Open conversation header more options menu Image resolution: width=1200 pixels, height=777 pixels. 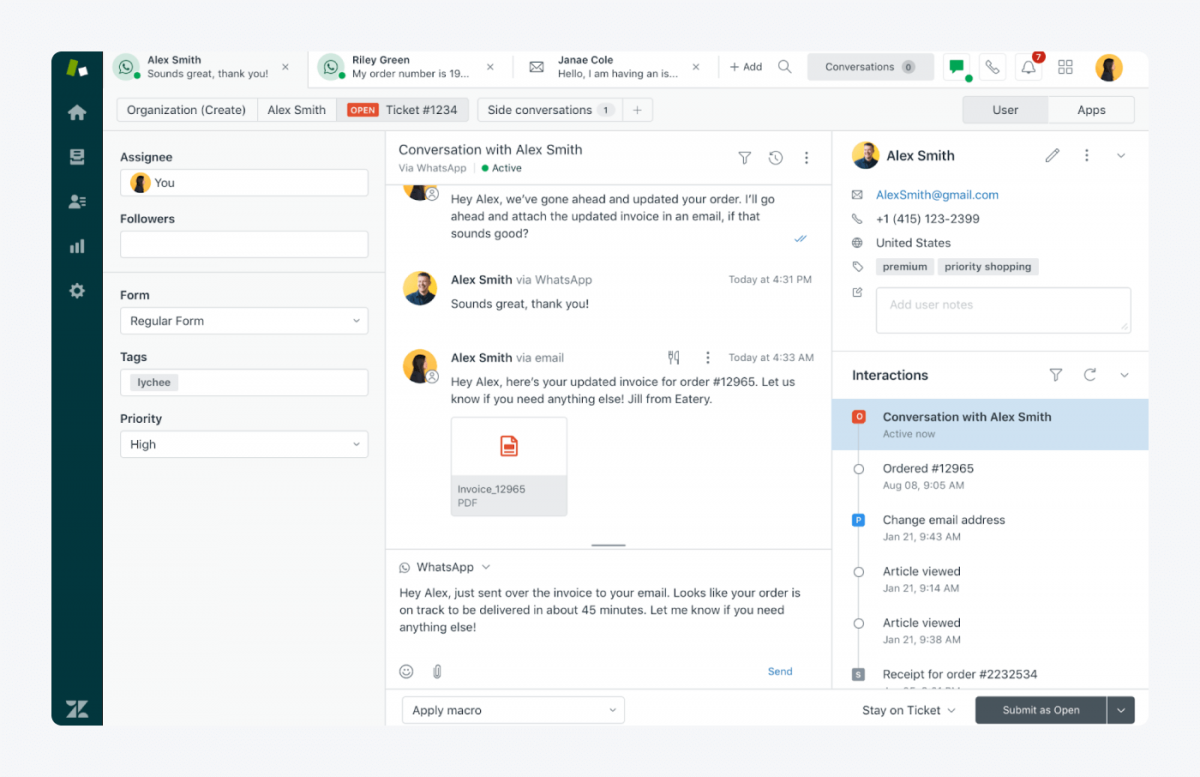pos(807,158)
